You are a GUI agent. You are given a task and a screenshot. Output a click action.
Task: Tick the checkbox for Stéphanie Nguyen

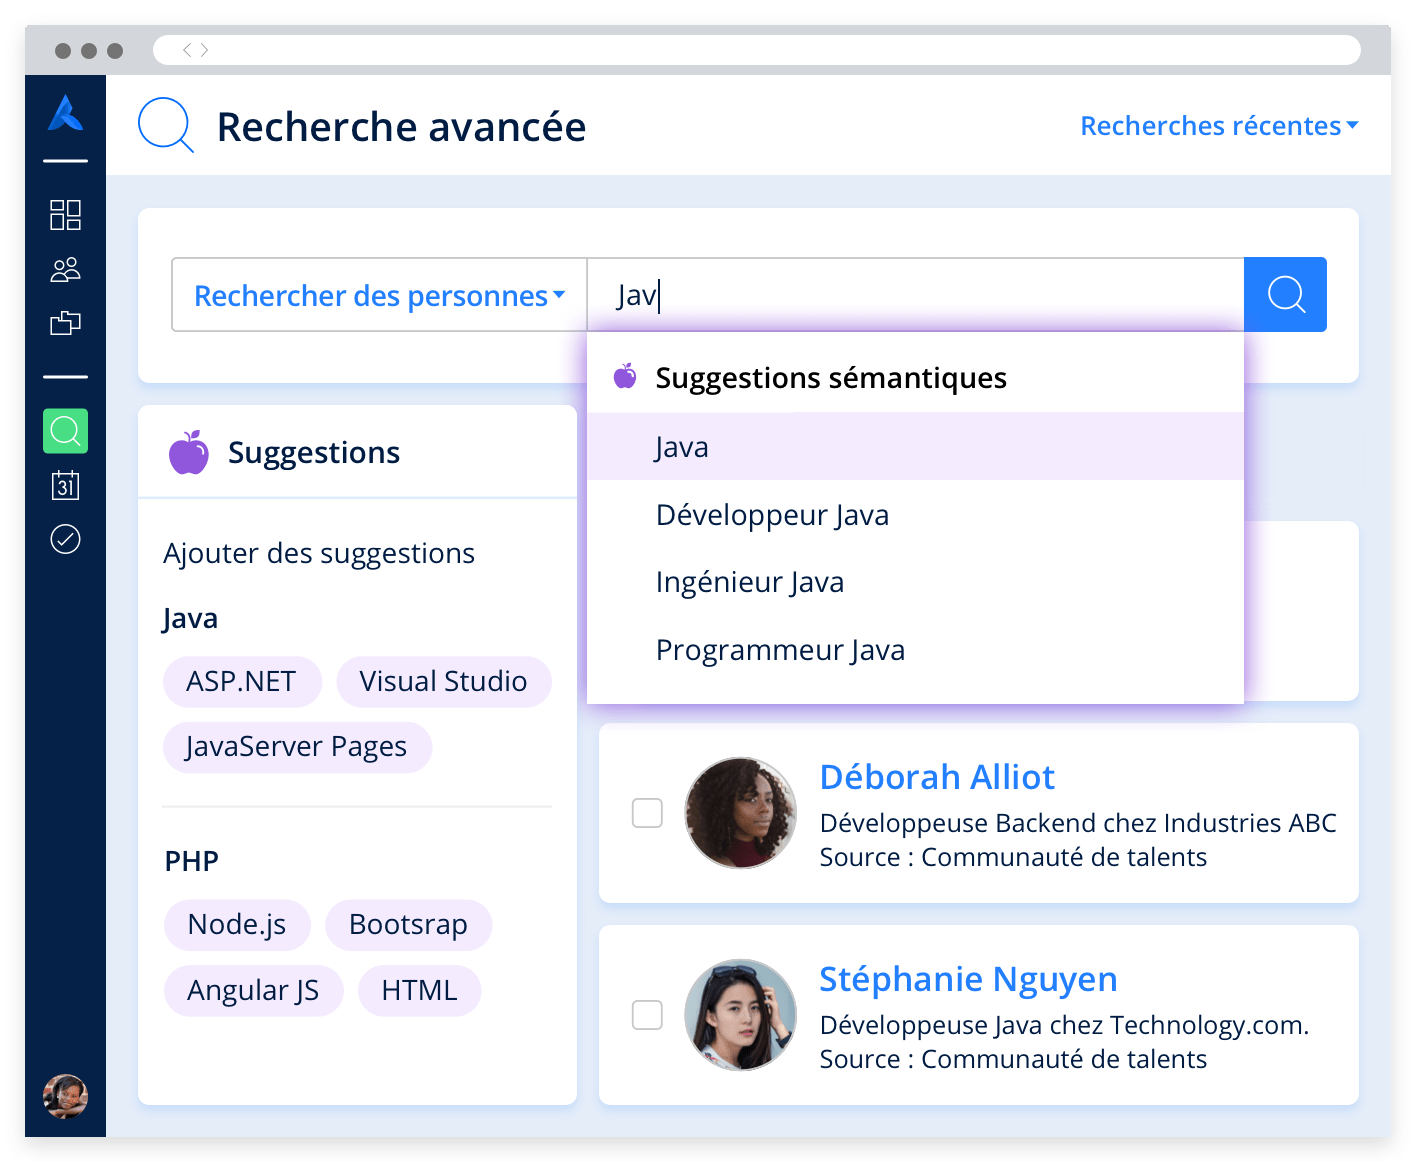(647, 1015)
